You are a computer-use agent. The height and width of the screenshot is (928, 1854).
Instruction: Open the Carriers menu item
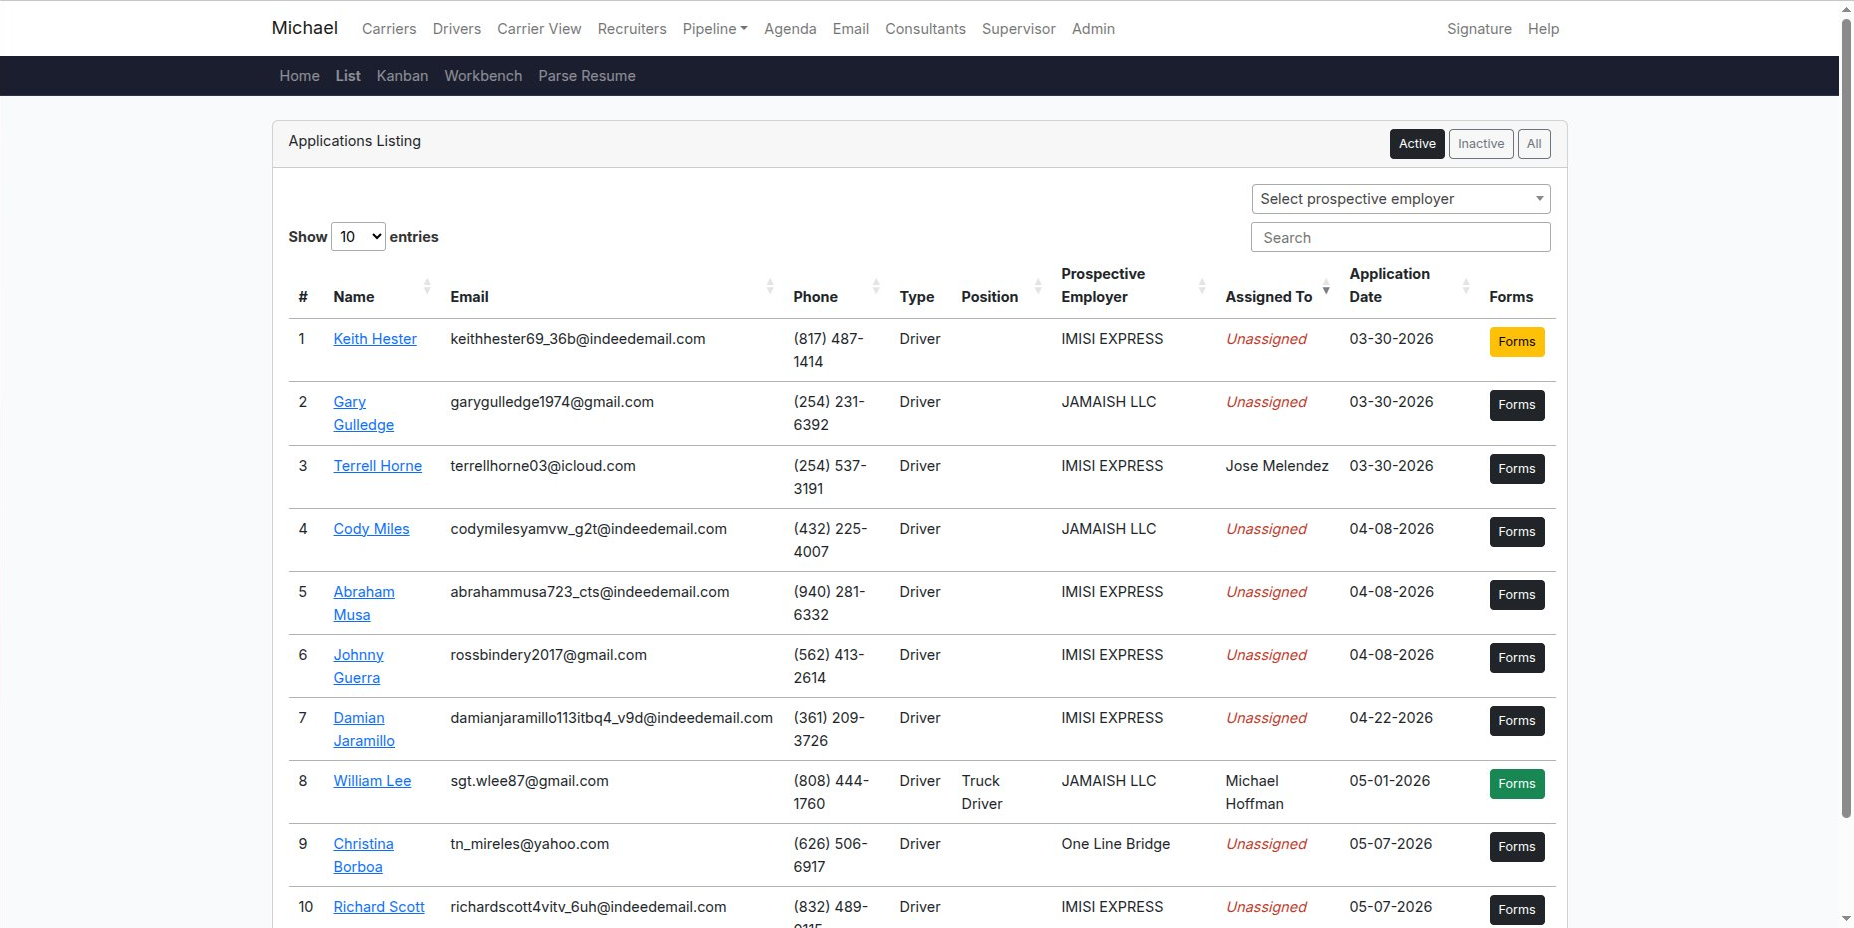point(389,29)
